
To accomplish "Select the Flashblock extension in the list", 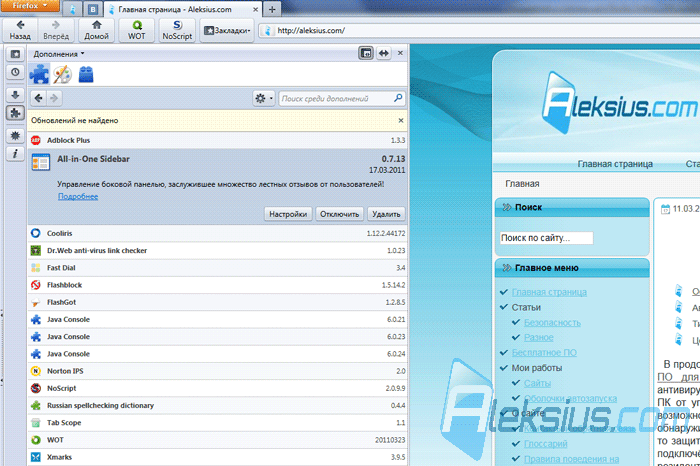I will pyautogui.click(x=218, y=285).
